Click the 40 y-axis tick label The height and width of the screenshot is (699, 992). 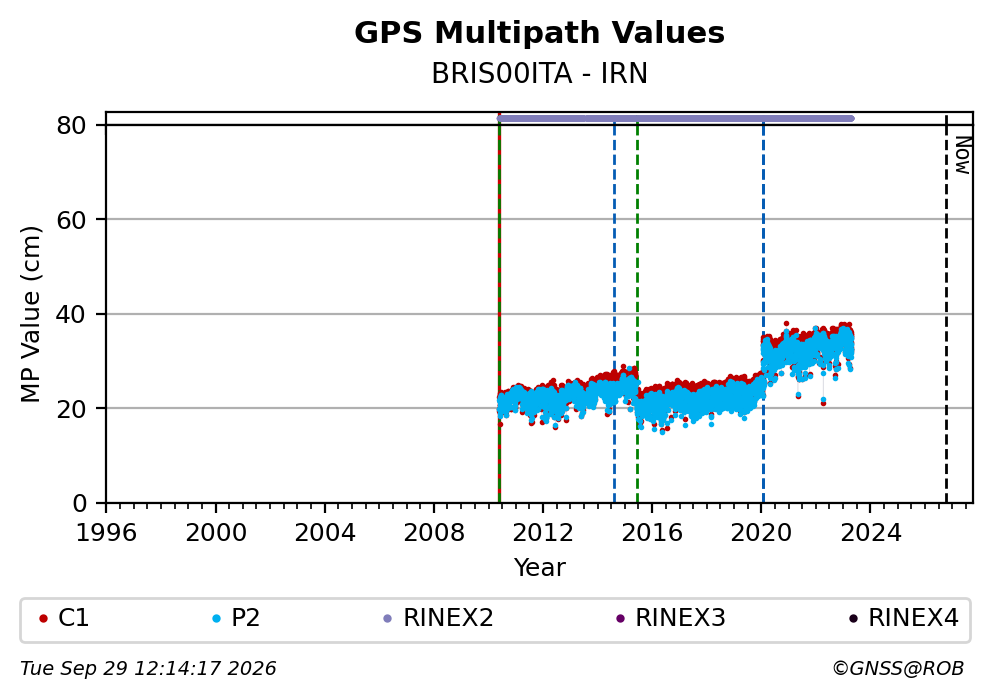point(71,314)
